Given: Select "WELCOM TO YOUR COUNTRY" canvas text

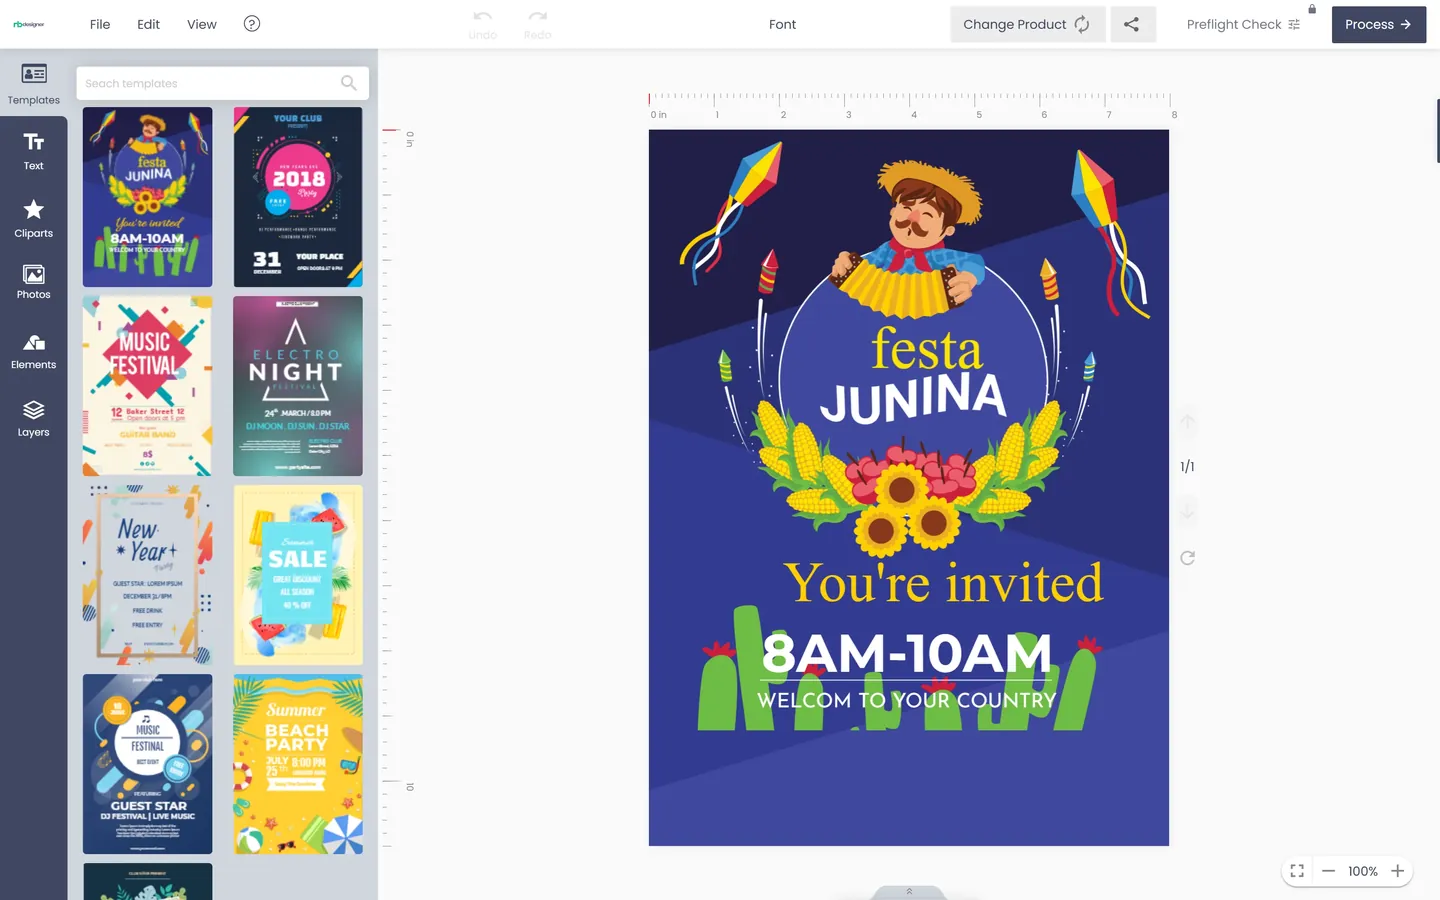Looking at the screenshot, I should 907,700.
